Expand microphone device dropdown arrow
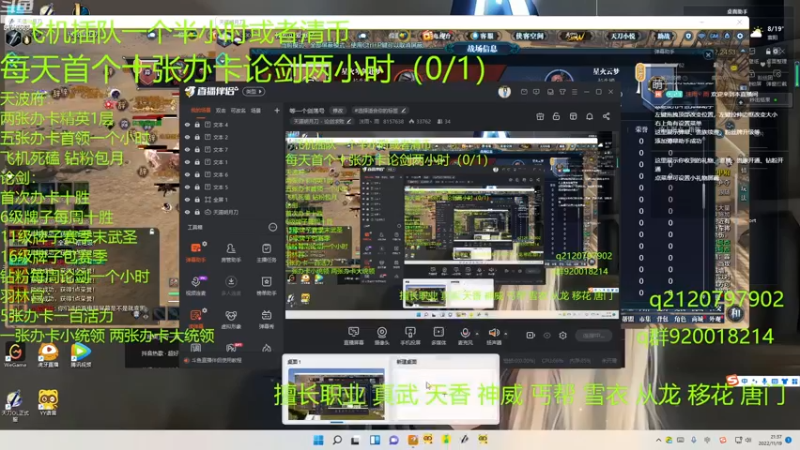800x450 pixels. pos(477,334)
